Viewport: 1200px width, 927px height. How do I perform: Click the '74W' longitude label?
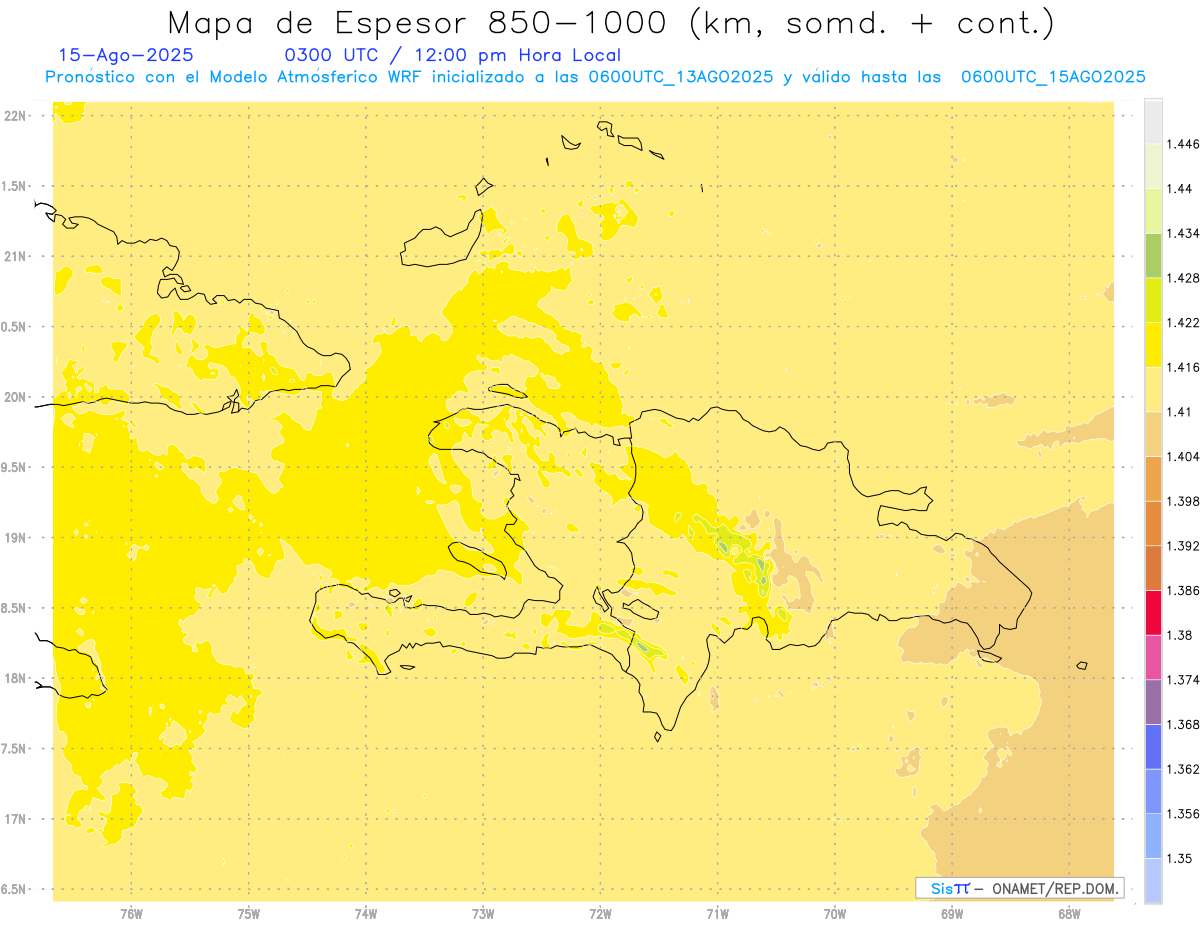(366, 913)
